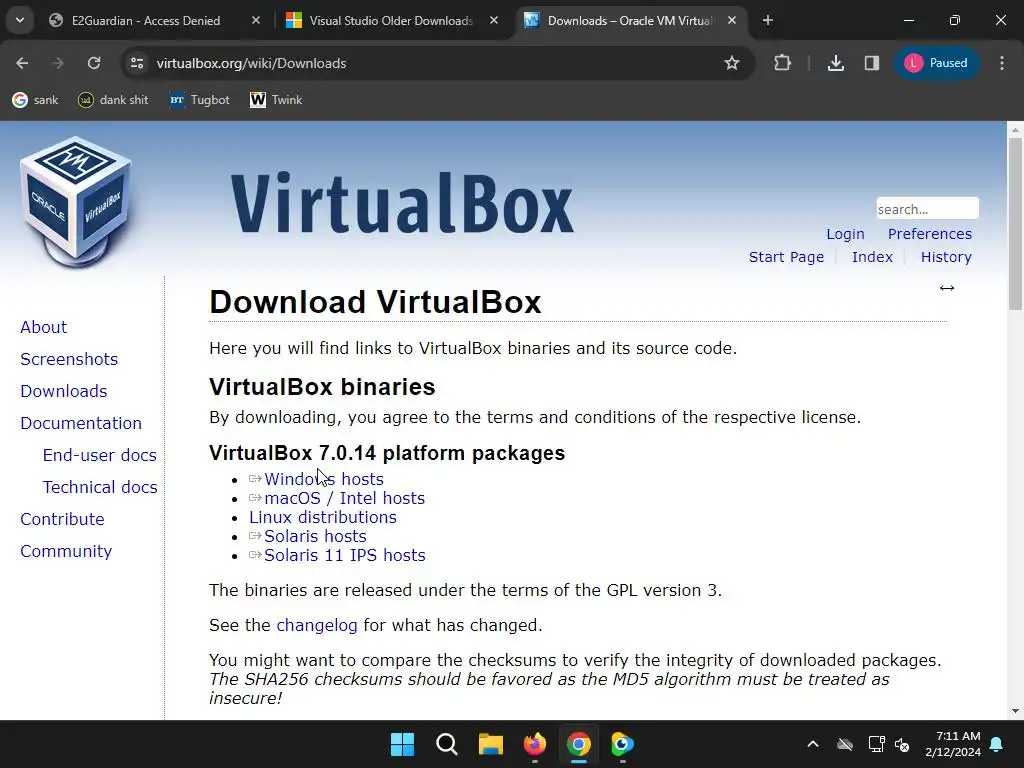Screen dimensions: 1024x768
Task: Click the VirtualBox cube logo
Action: coord(76,202)
